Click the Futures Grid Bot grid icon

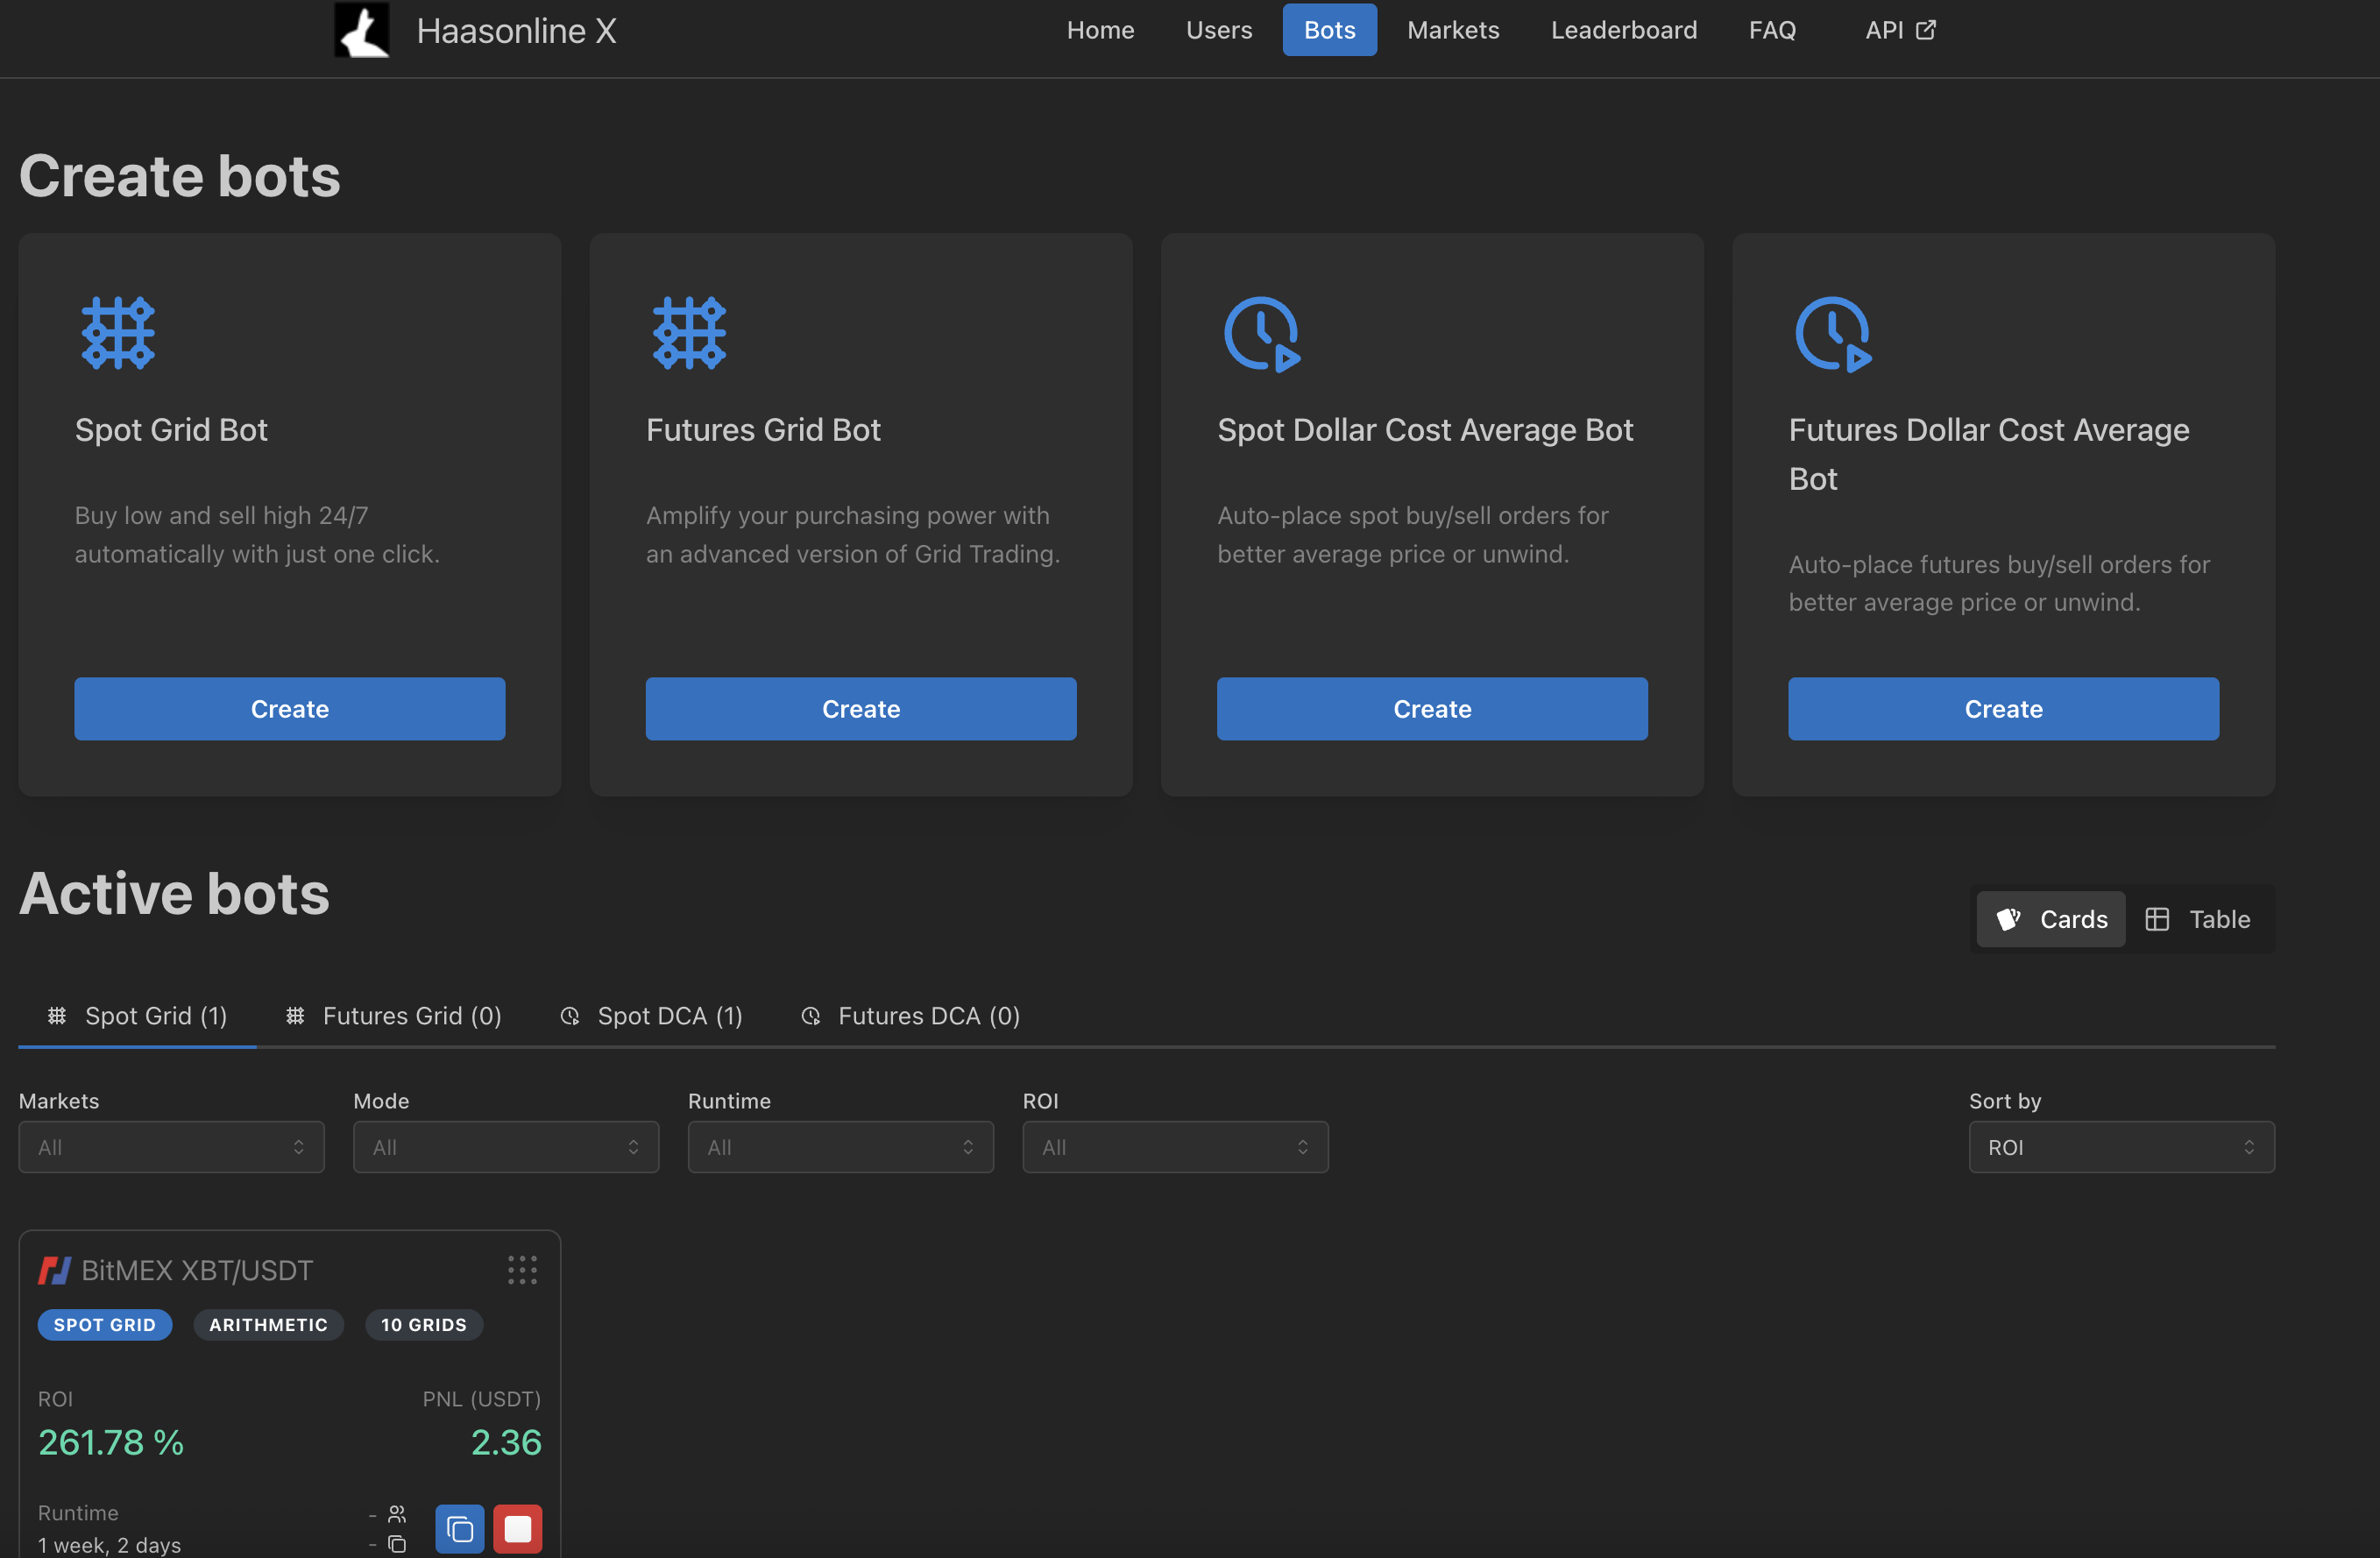689,333
